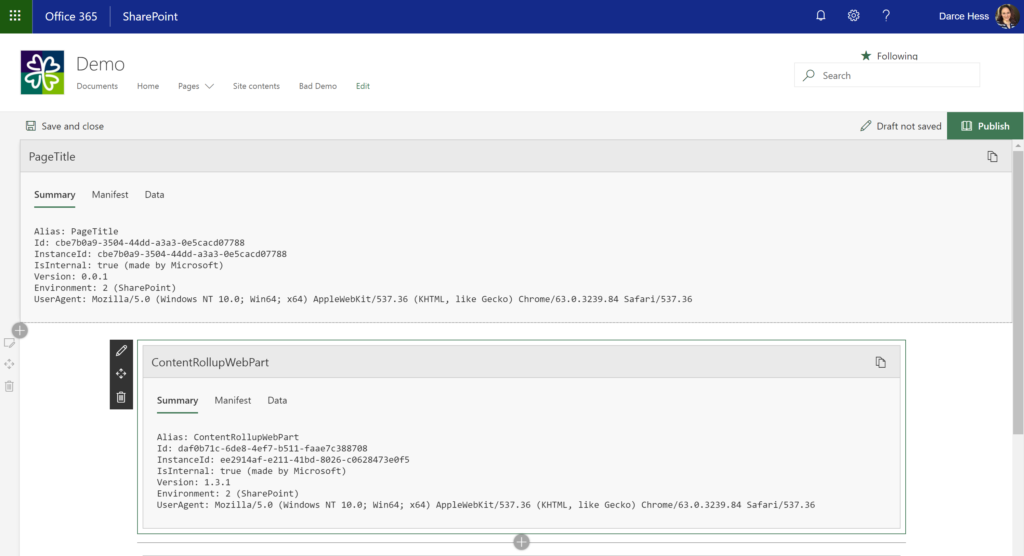This screenshot has height=556, width=1024.
Task: Open the Office 365 app launcher grid
Action: (x=15, y=16)
